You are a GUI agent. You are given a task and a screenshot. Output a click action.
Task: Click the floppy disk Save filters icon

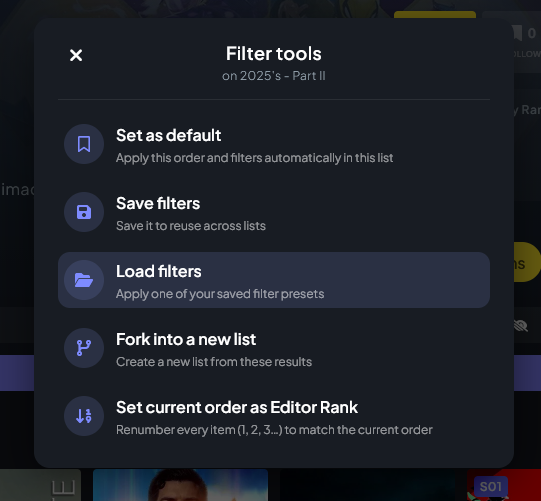[x=84, y=212]
